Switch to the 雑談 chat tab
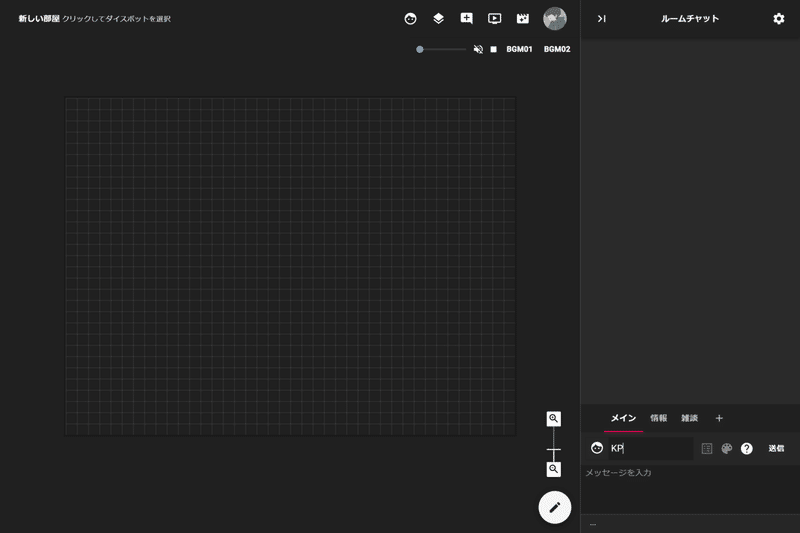Image resolution: width=800 pixels, height=533 pixels. pyautogui.click(x=689, y=418)
